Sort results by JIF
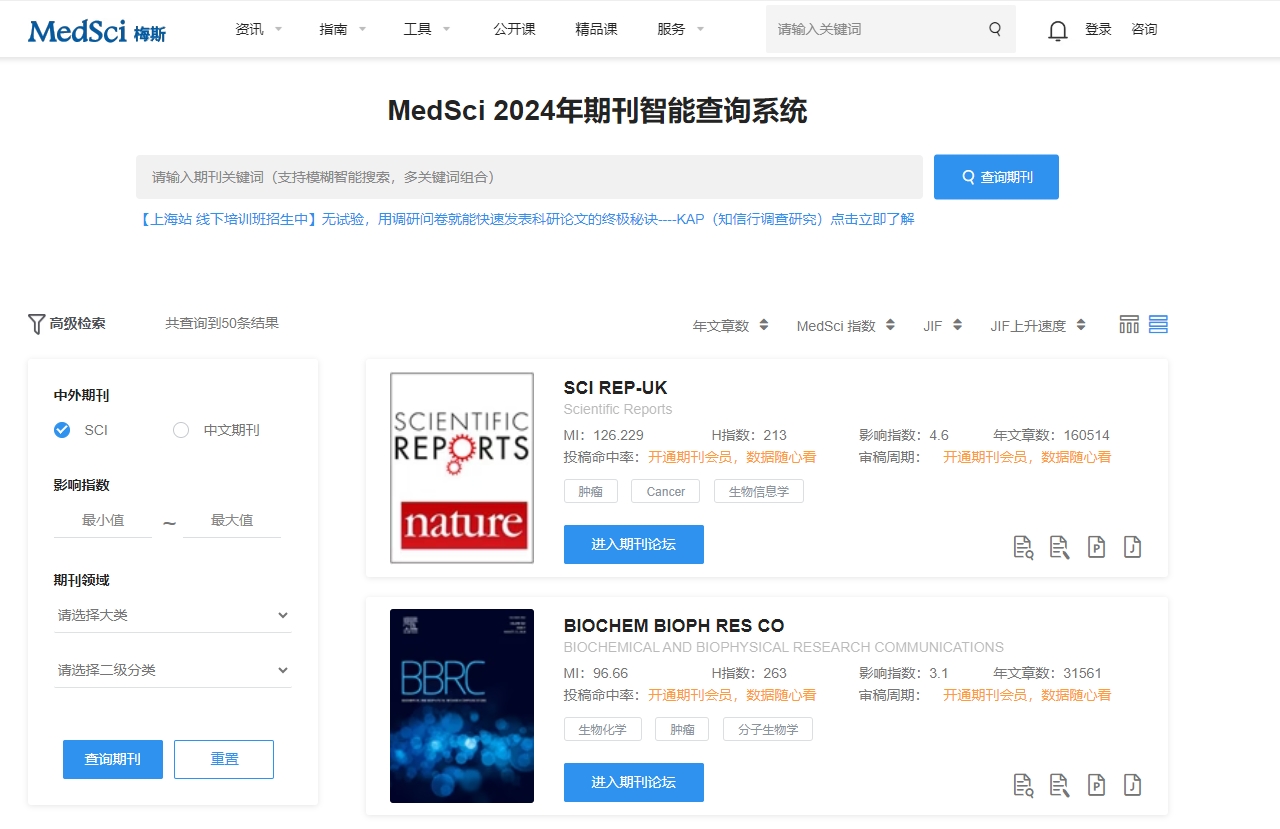Image resolution: width=1280 pixels, height=829 pixels. (x=942, y=325)
